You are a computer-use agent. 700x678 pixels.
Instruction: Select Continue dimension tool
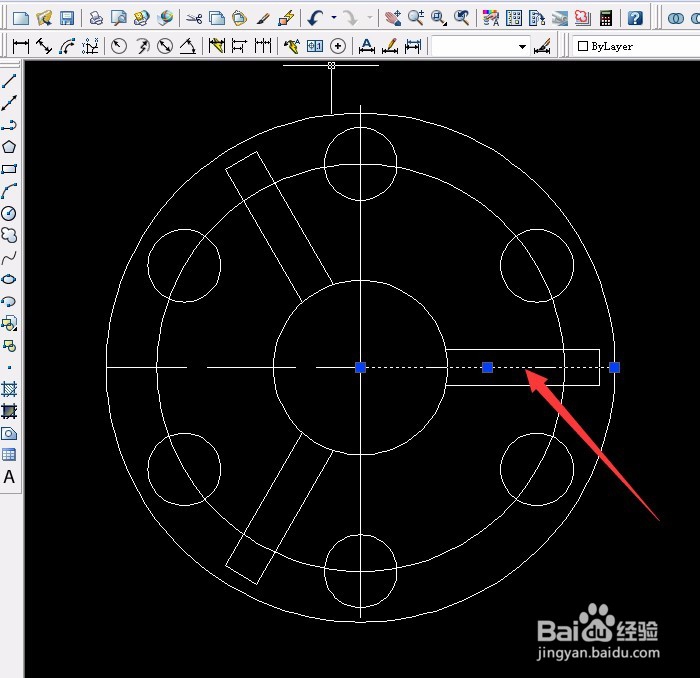[263, 46]
